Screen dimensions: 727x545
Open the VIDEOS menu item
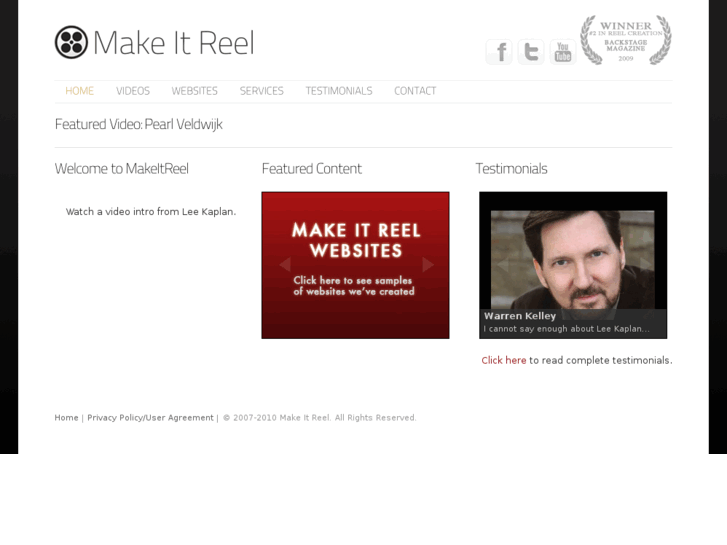(133, 91)
